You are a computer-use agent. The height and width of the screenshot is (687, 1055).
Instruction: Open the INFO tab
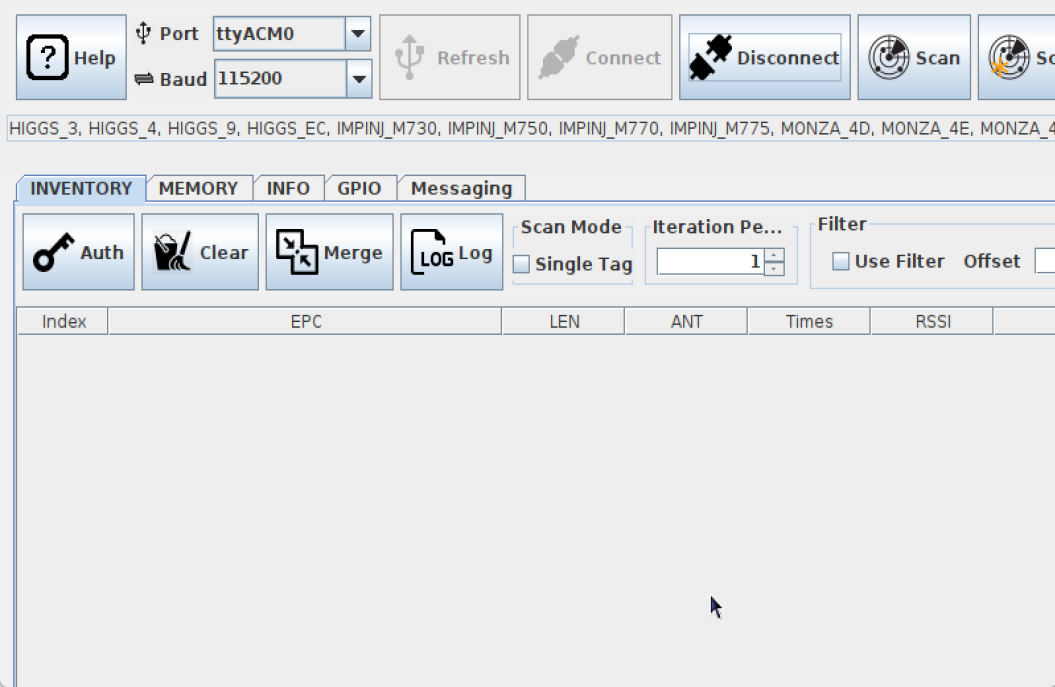click(x=289, y=188)
